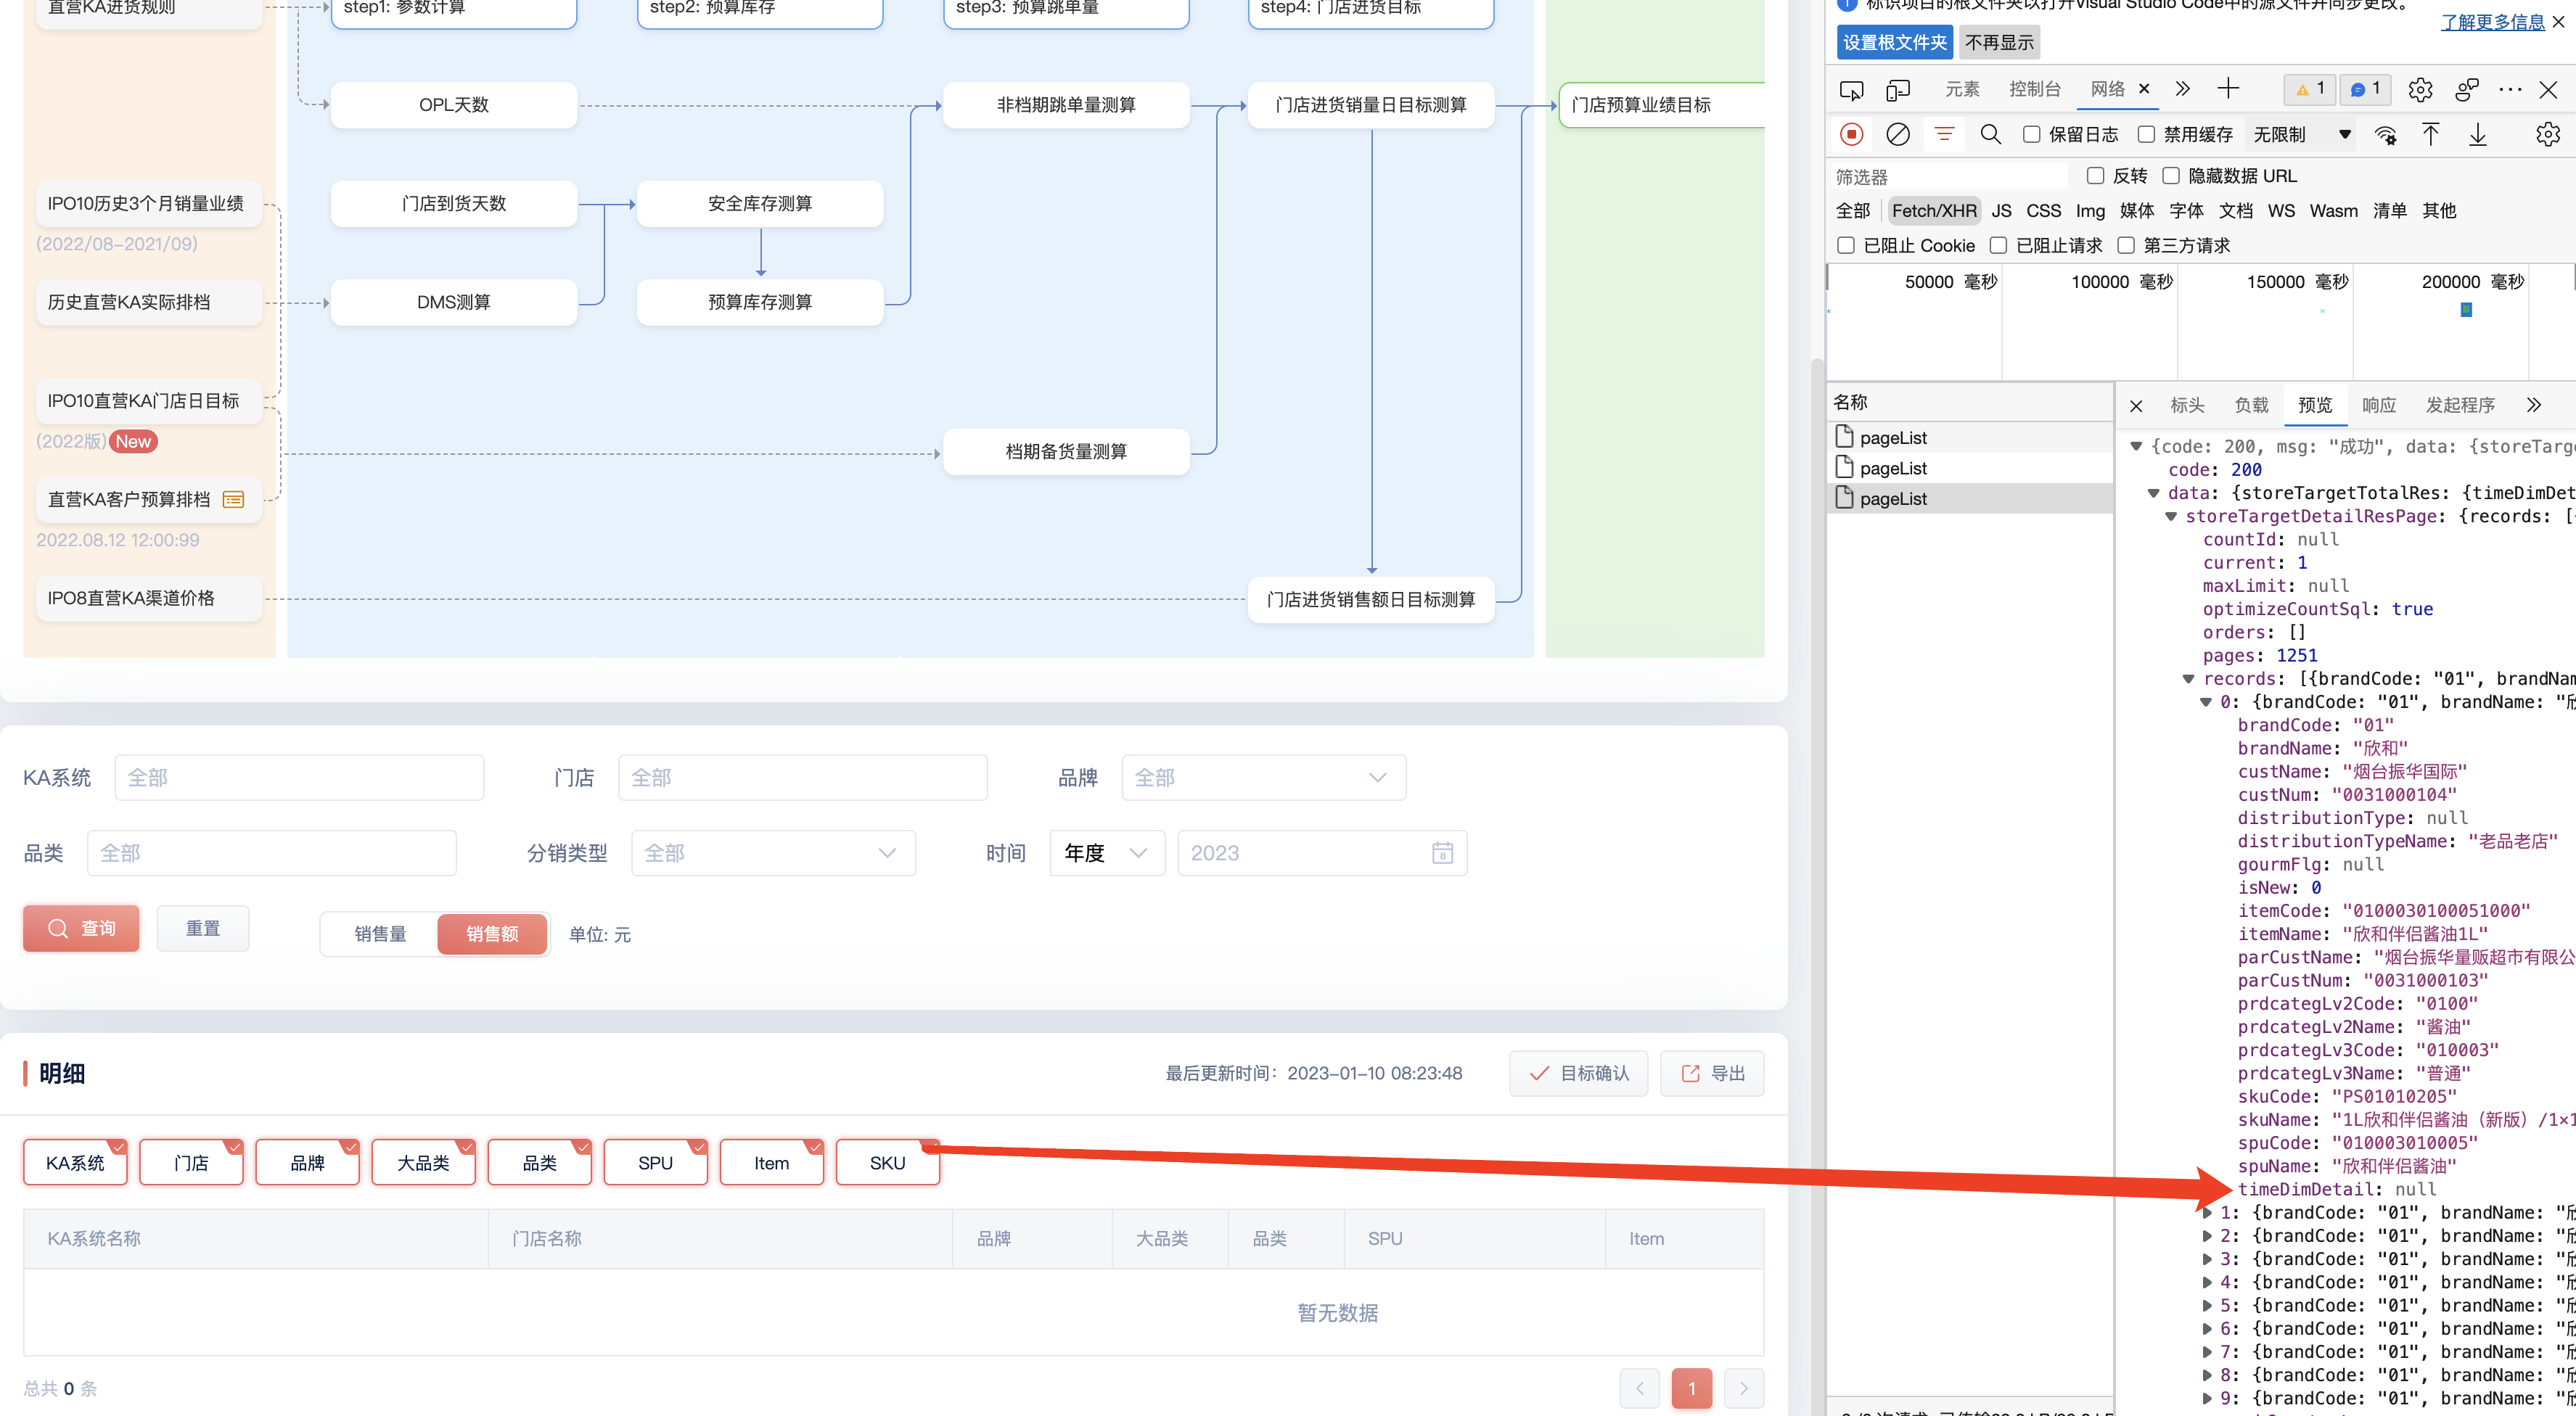The width and height of the screenshot is (2576, 1416).
Task: Enable 禁用缓存 checkbox
Action: coord(2146,134)
